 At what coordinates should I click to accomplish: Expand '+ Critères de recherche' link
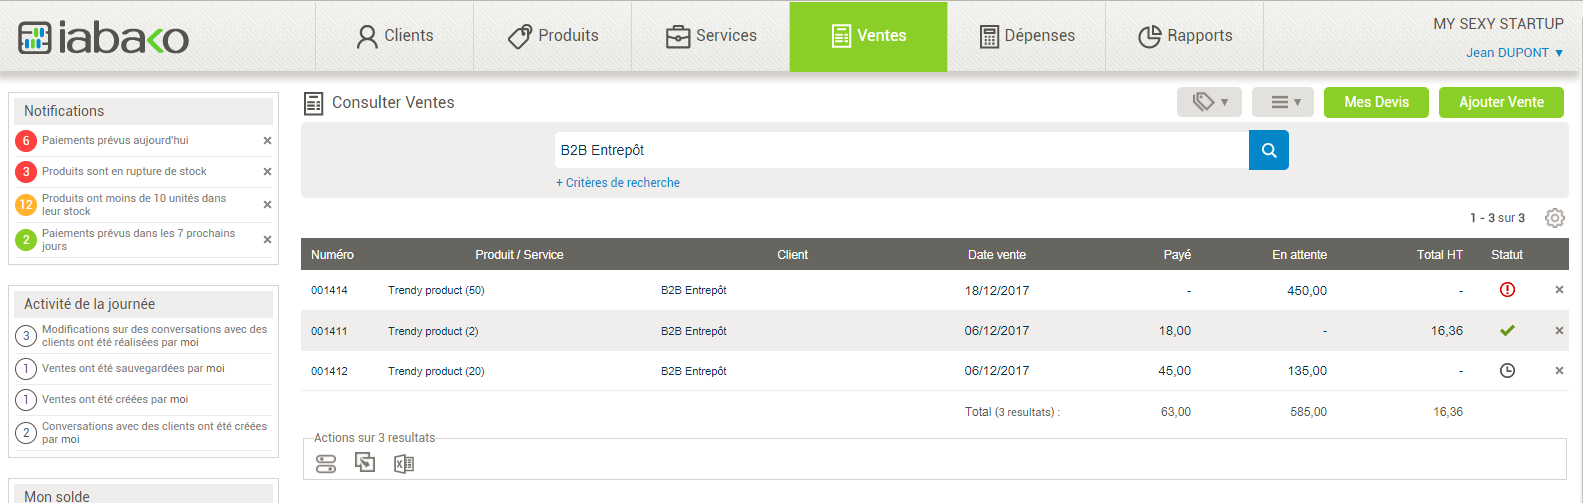(618, 183)
